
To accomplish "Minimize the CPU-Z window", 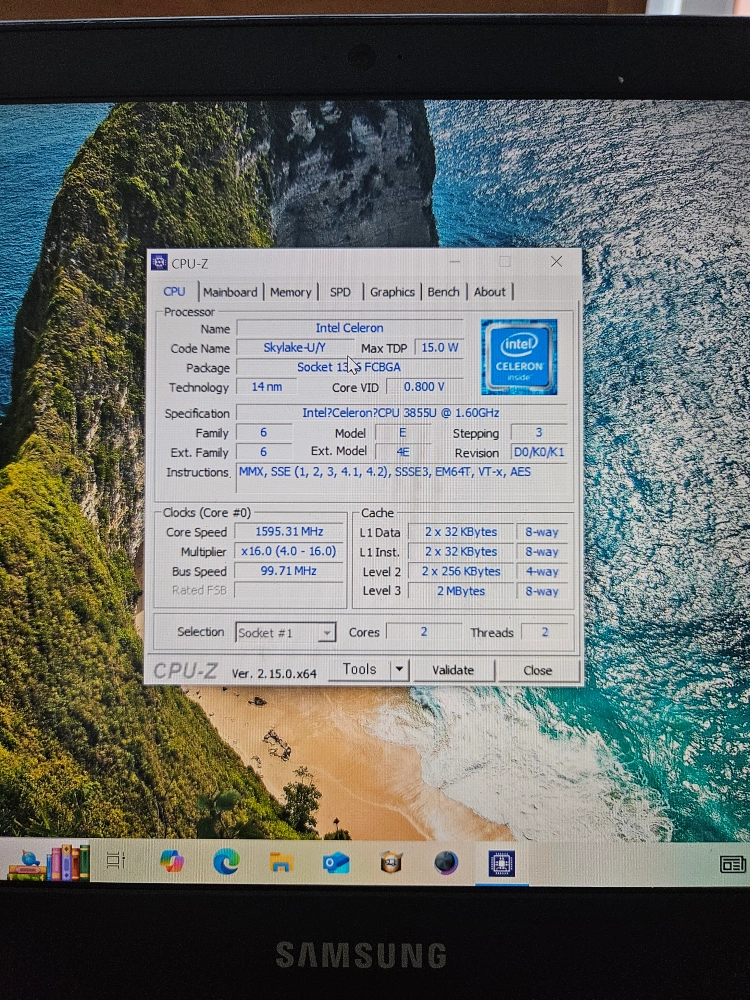I will coord(455,261).
